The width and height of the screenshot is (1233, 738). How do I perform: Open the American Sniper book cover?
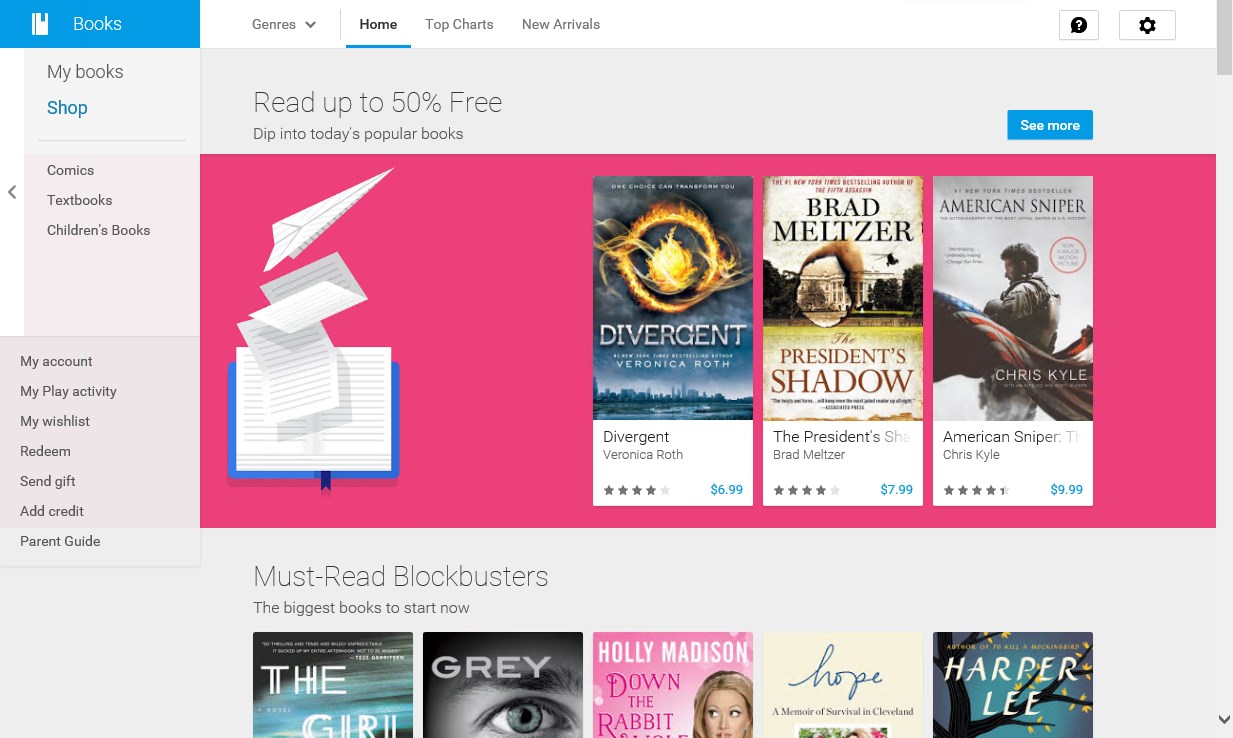1013,298
